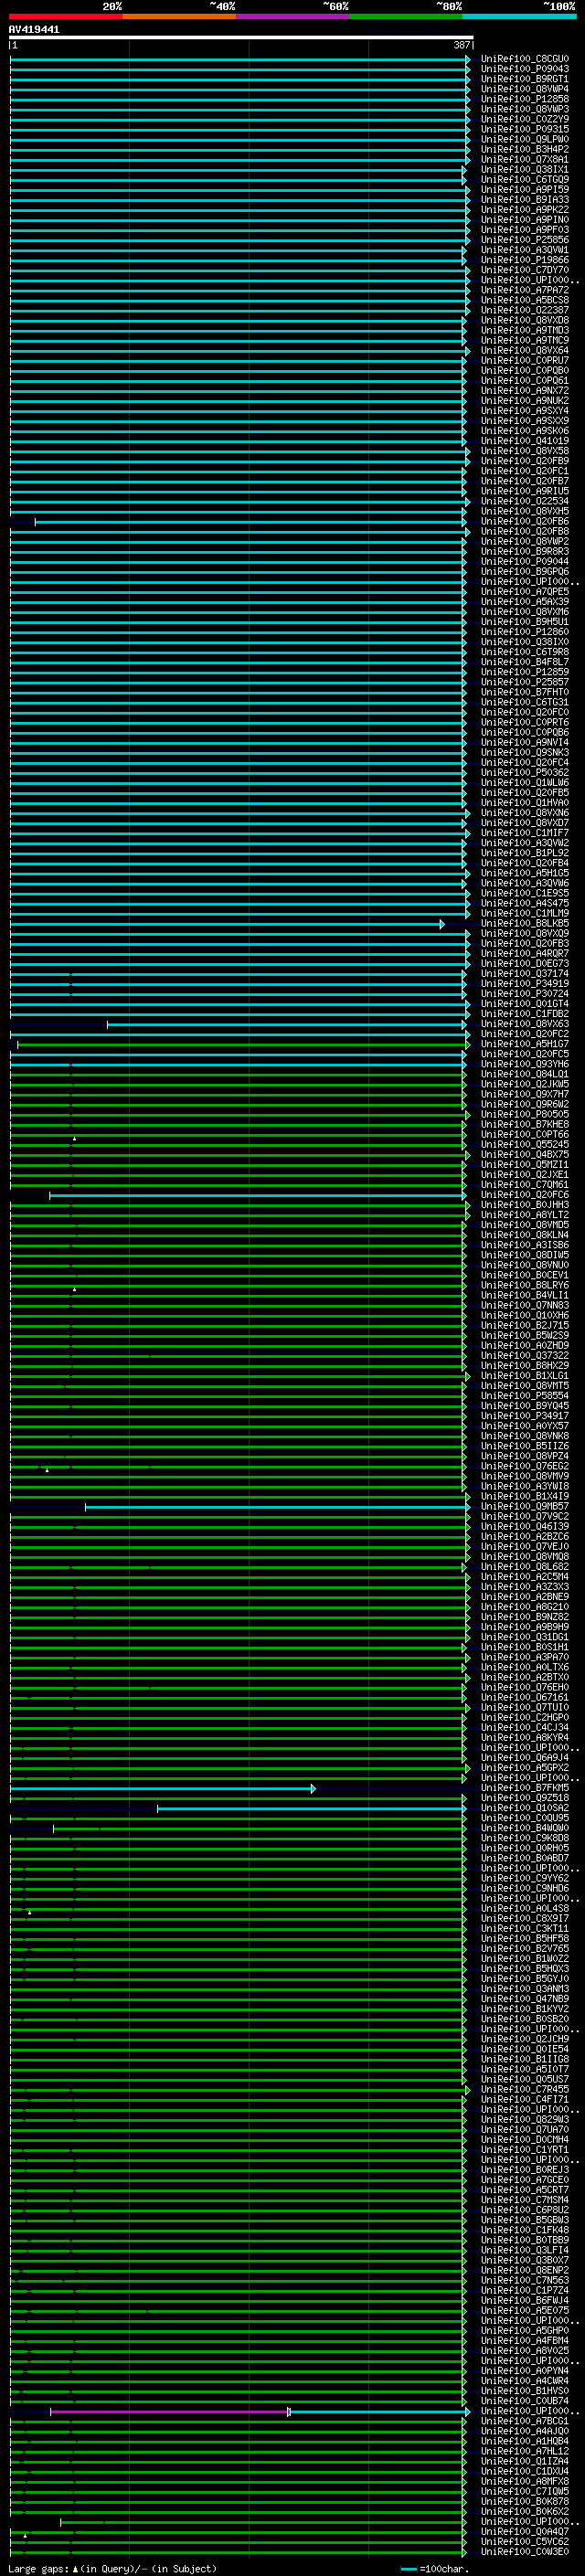
Task: Click hit label UniRef100_Q55245
Action: [524, 1144]
